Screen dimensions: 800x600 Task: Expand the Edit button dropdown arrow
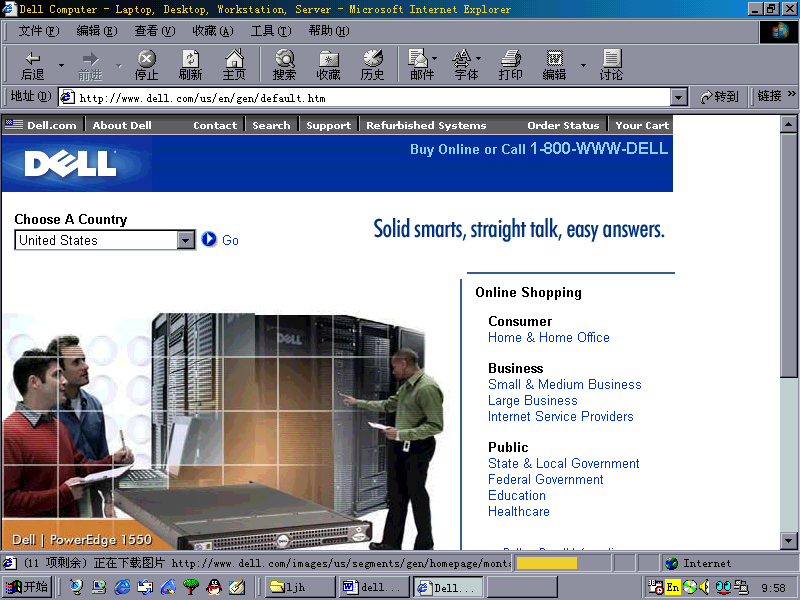click(x=583, y=65)
